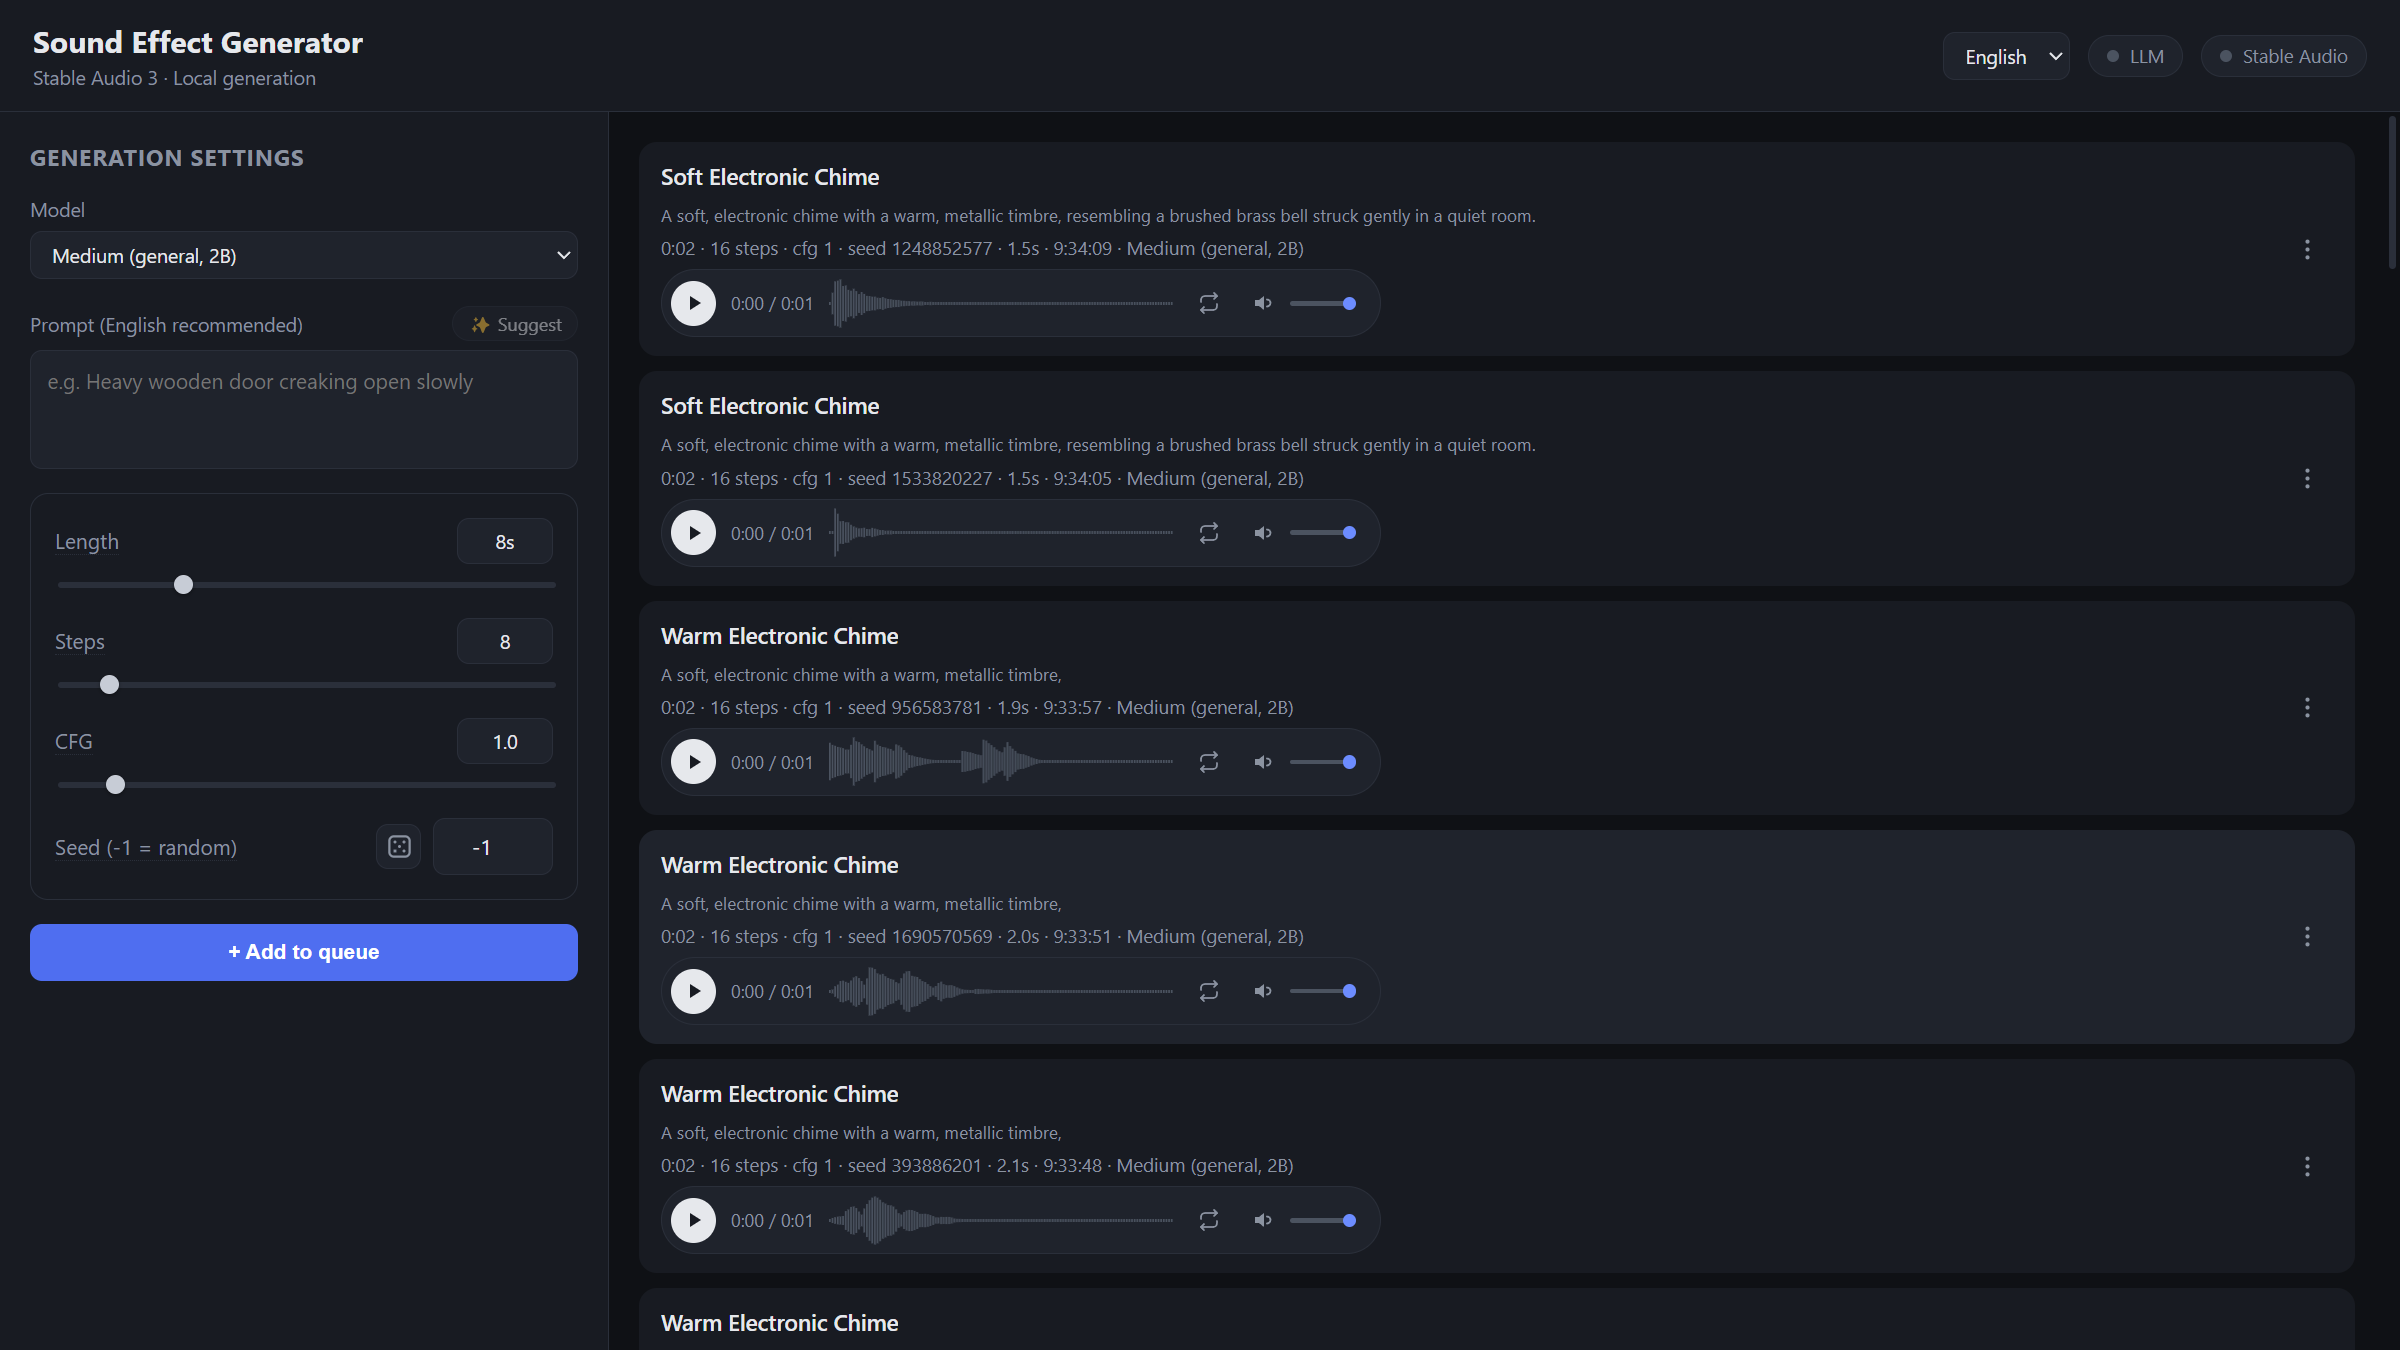Viewport: 2400px width, 1350px height.
Task: Open the Model dropdown
Action: (304, 256)
